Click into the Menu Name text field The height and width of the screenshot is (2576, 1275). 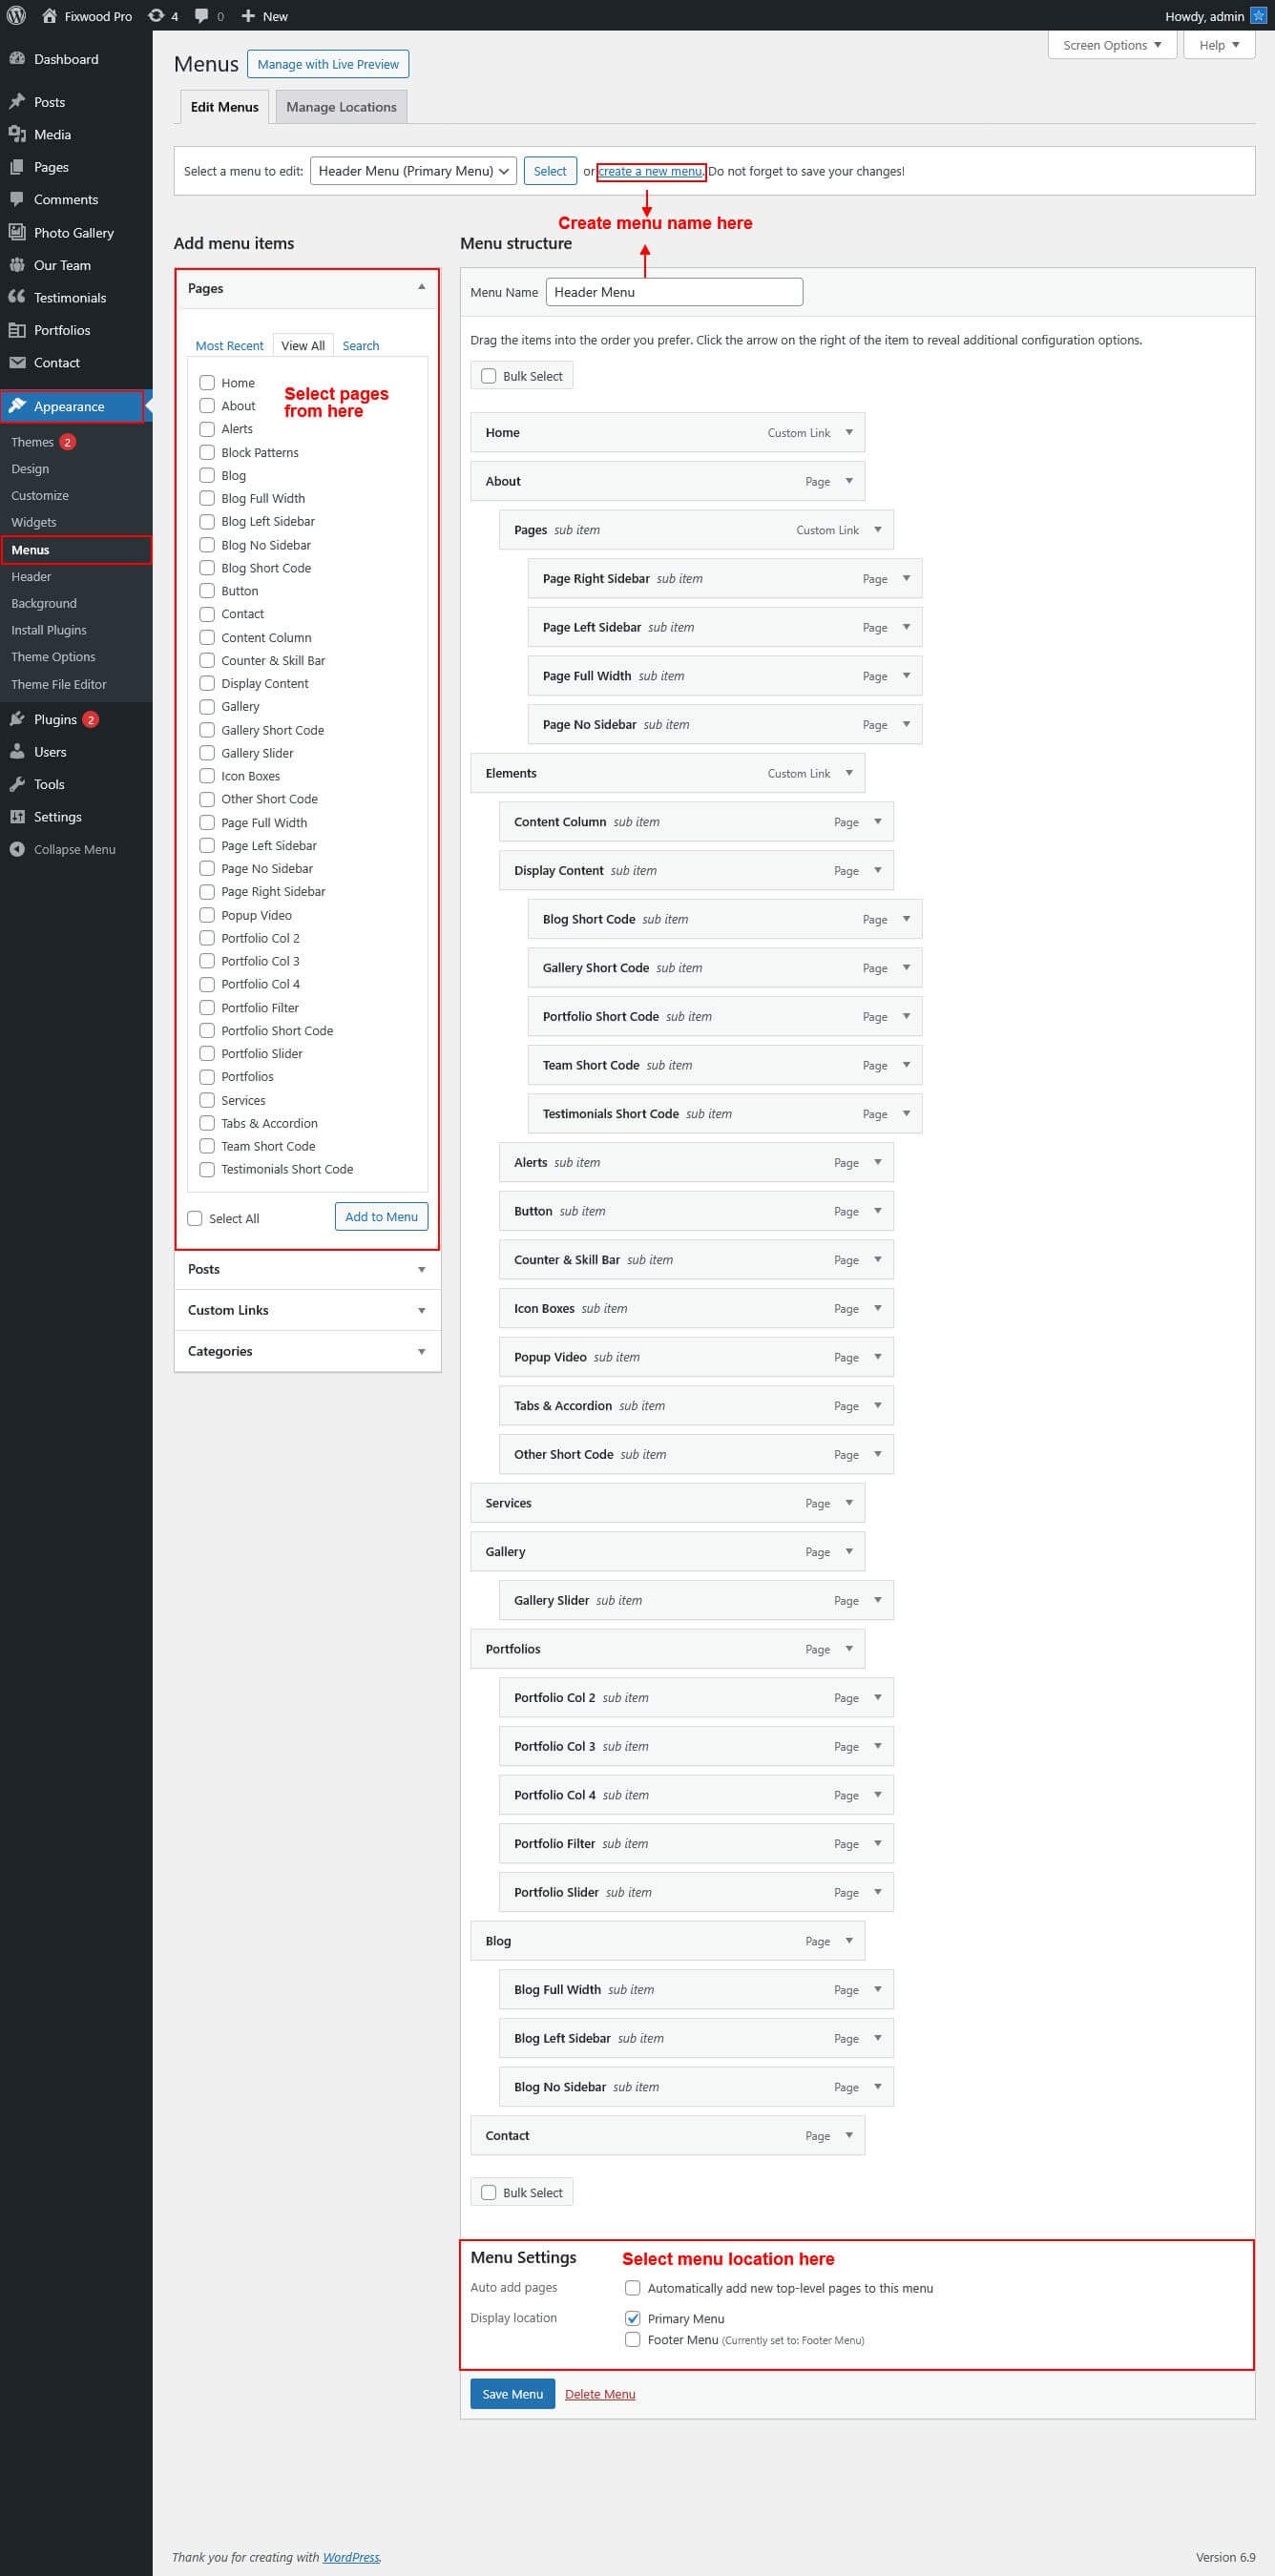tap(674, 292)
